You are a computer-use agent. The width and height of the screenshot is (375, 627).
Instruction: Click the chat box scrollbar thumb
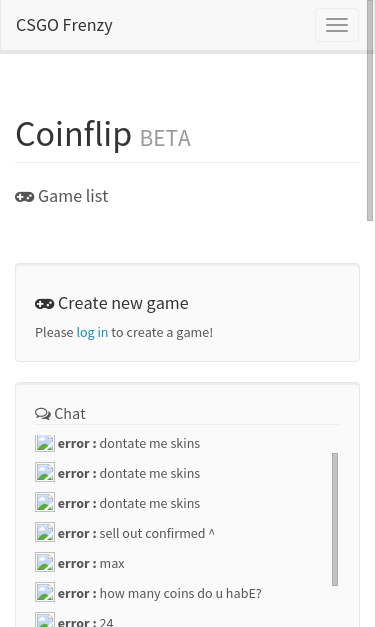point(335,519)
